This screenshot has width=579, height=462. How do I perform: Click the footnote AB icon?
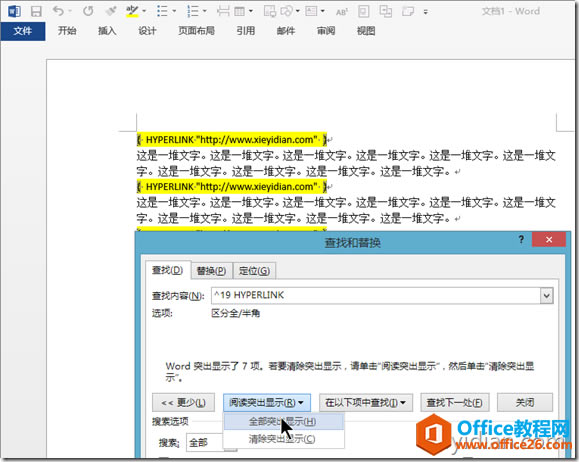(342, 12)
